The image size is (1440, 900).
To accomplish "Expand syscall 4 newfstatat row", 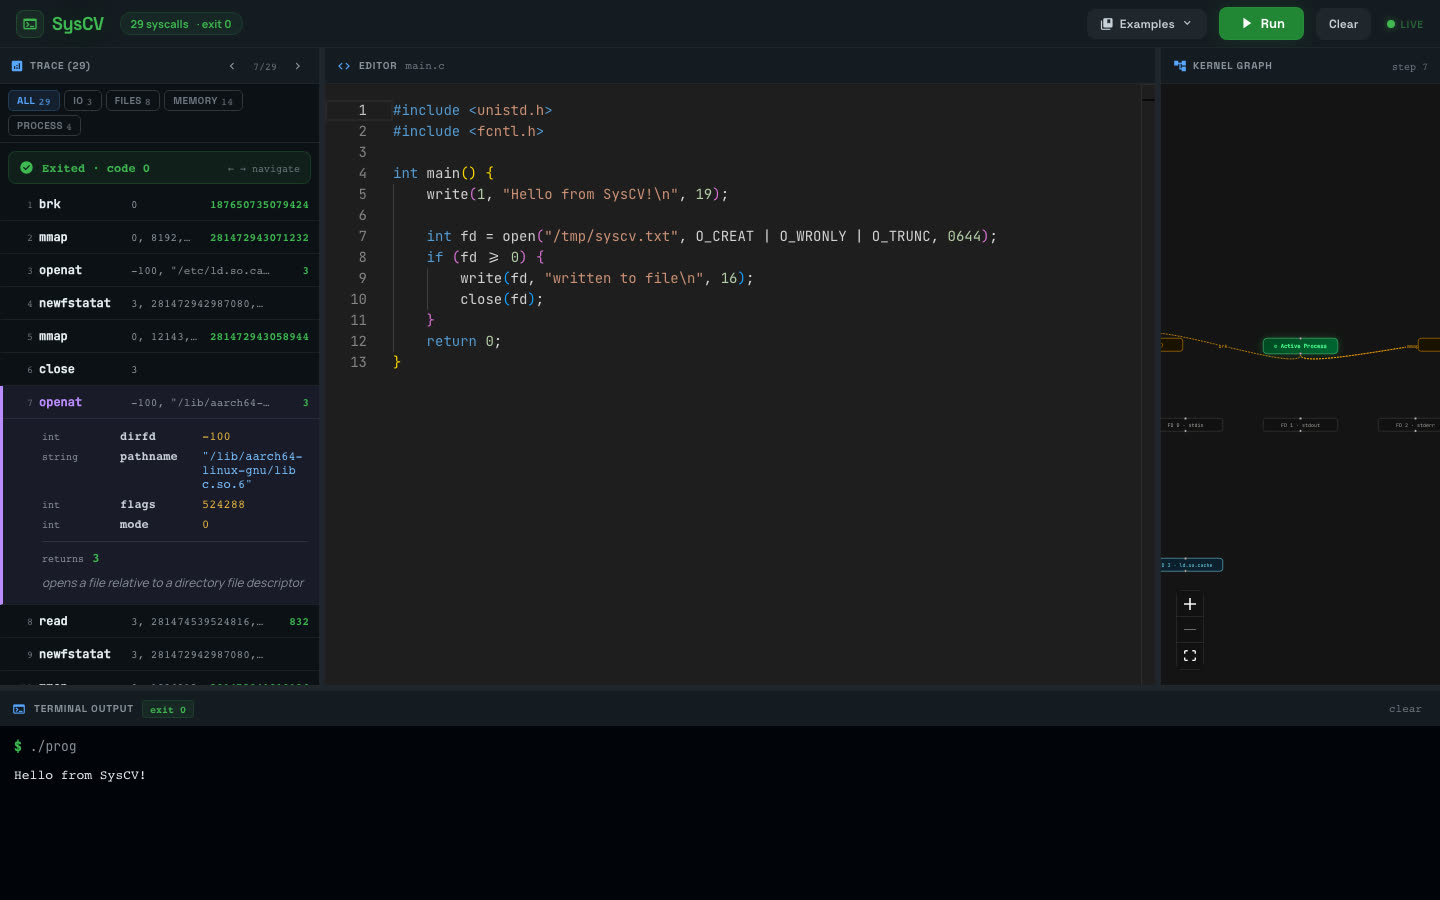I will click(x=160, y=303).
